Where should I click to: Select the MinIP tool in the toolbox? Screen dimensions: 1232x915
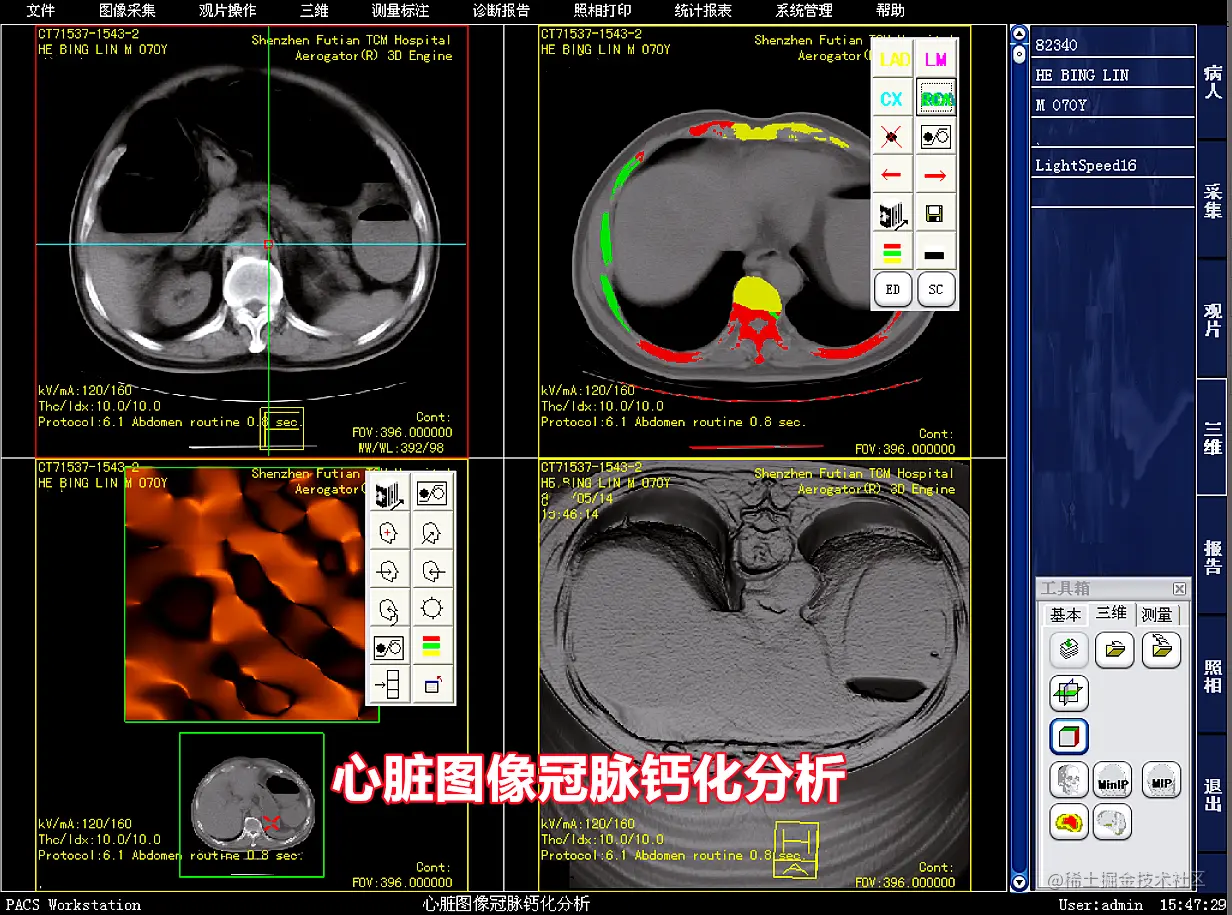click(1113, 781)
